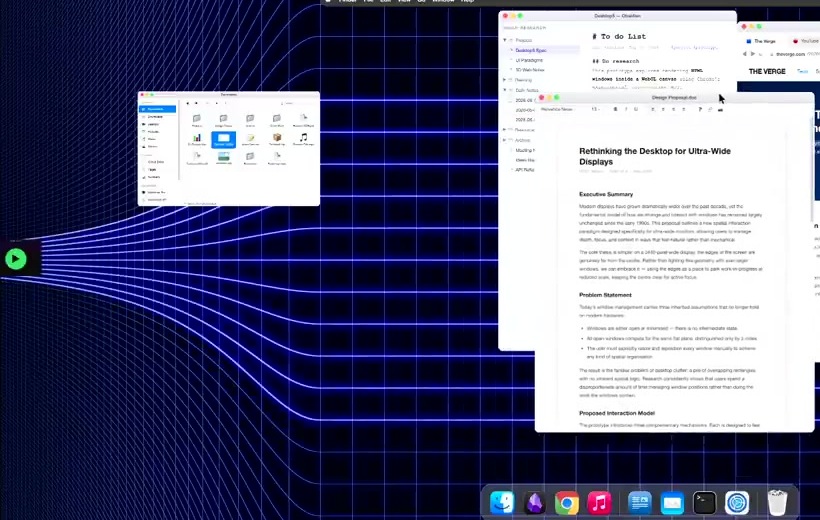Viewport: 820px width, 520px height.
Task: Open the Tech link on The Verge
Action: coord(802,71)
